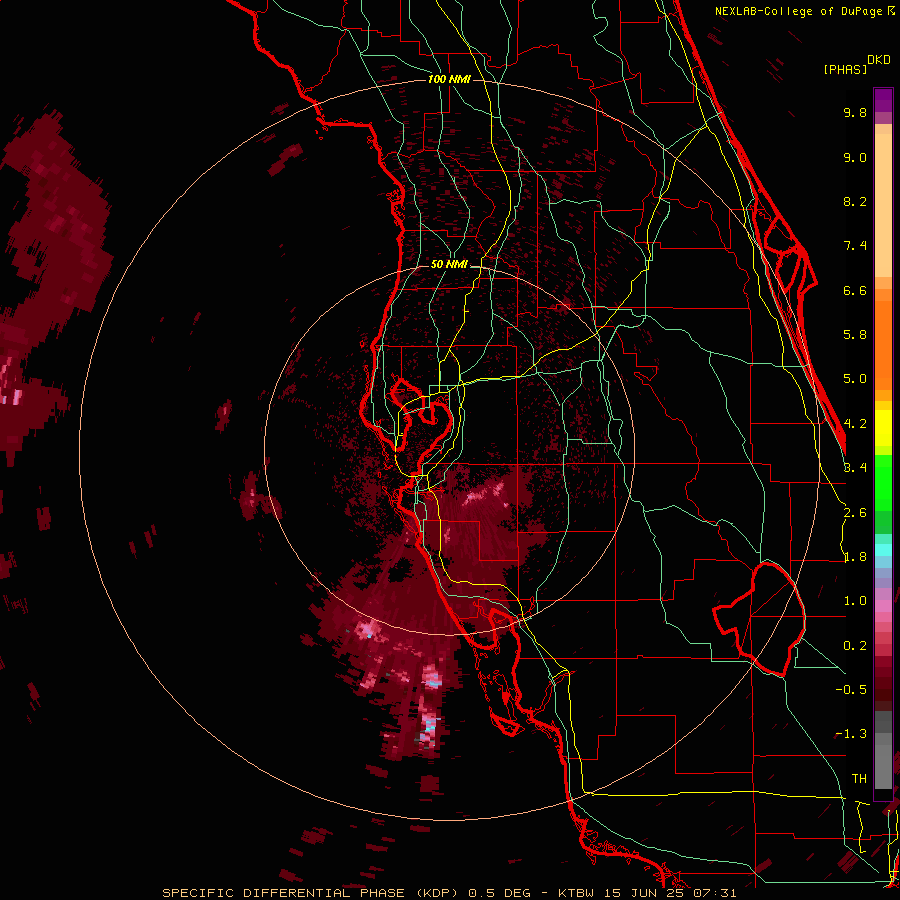Select the 50 NMI range ring label
Screen dimensions: 900x900
pos(449,264)
